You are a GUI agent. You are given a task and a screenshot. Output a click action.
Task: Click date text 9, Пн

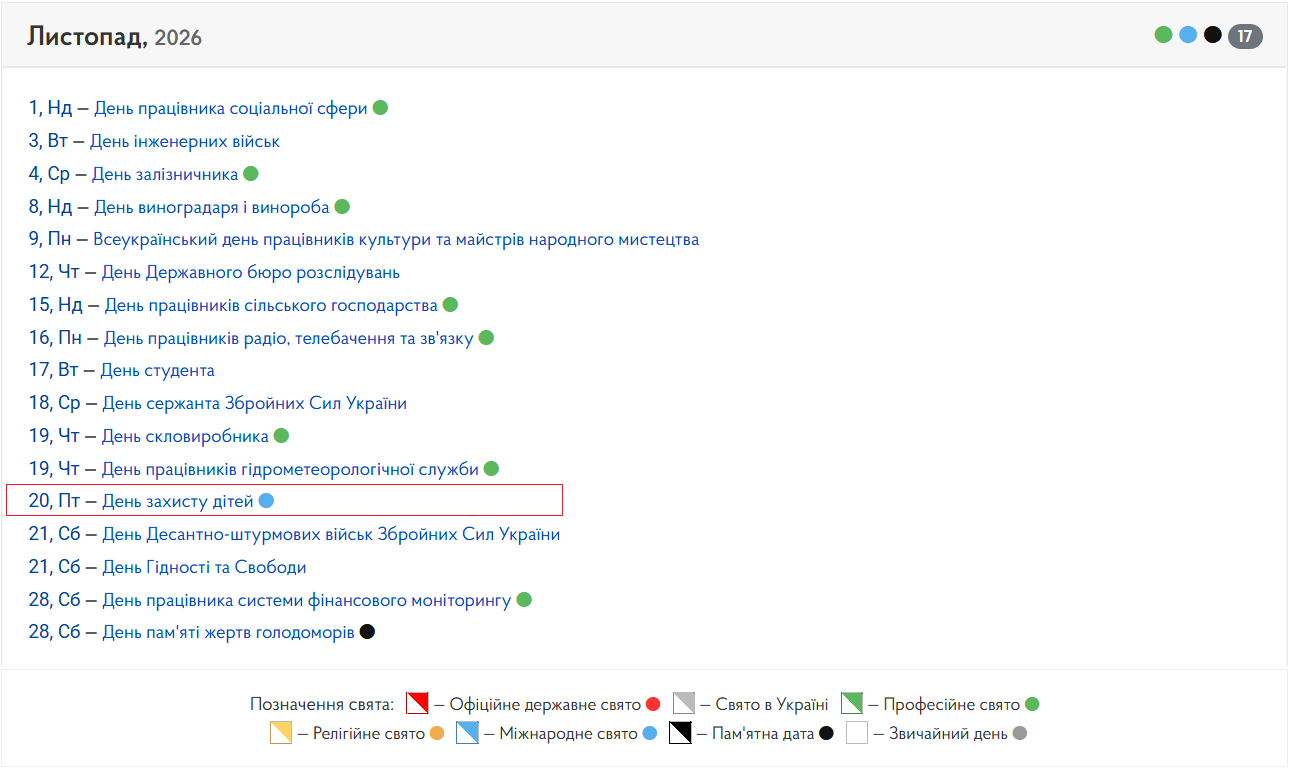pos(50,240)
